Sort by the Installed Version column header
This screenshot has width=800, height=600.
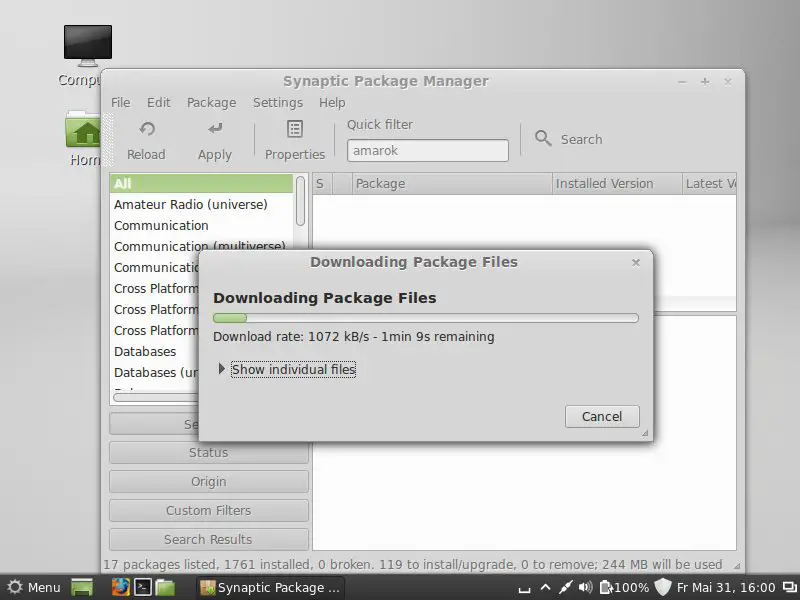[617, 184]
